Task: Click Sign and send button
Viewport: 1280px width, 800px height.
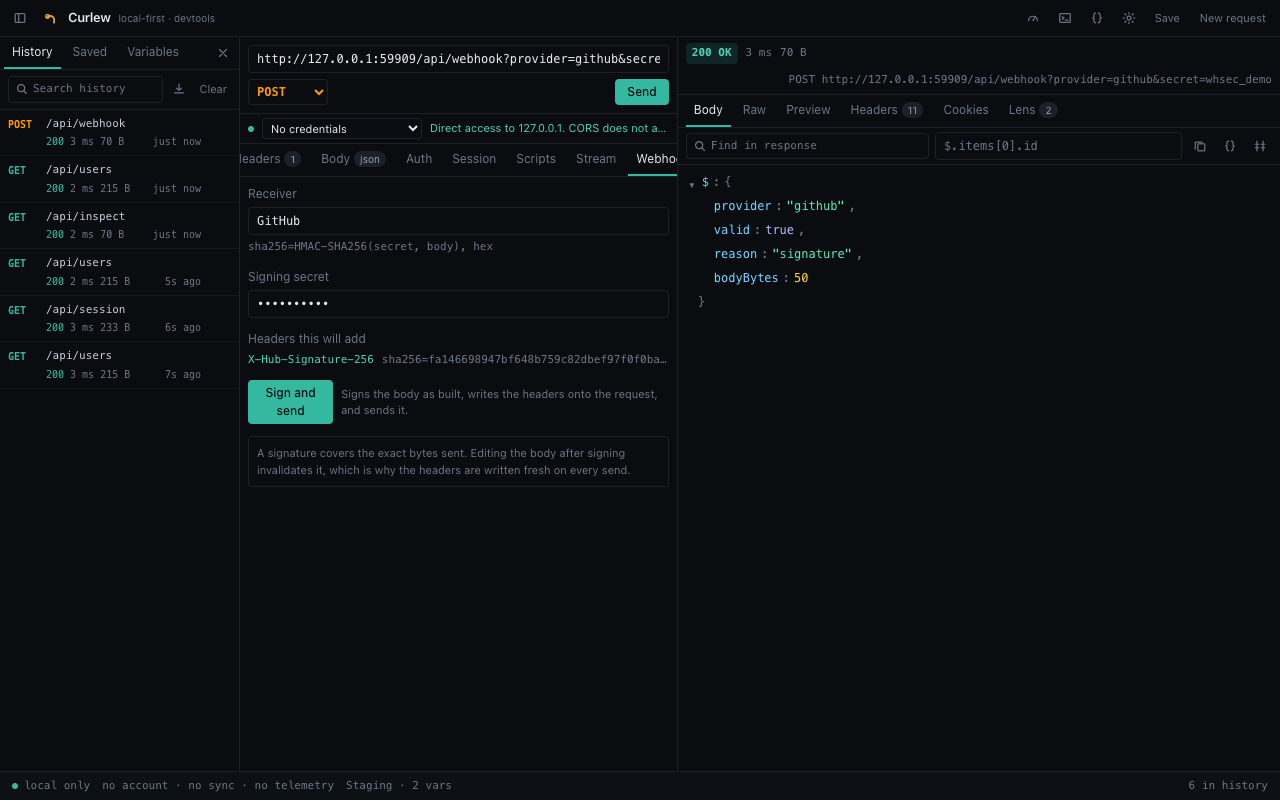Action: click(290, 402)
